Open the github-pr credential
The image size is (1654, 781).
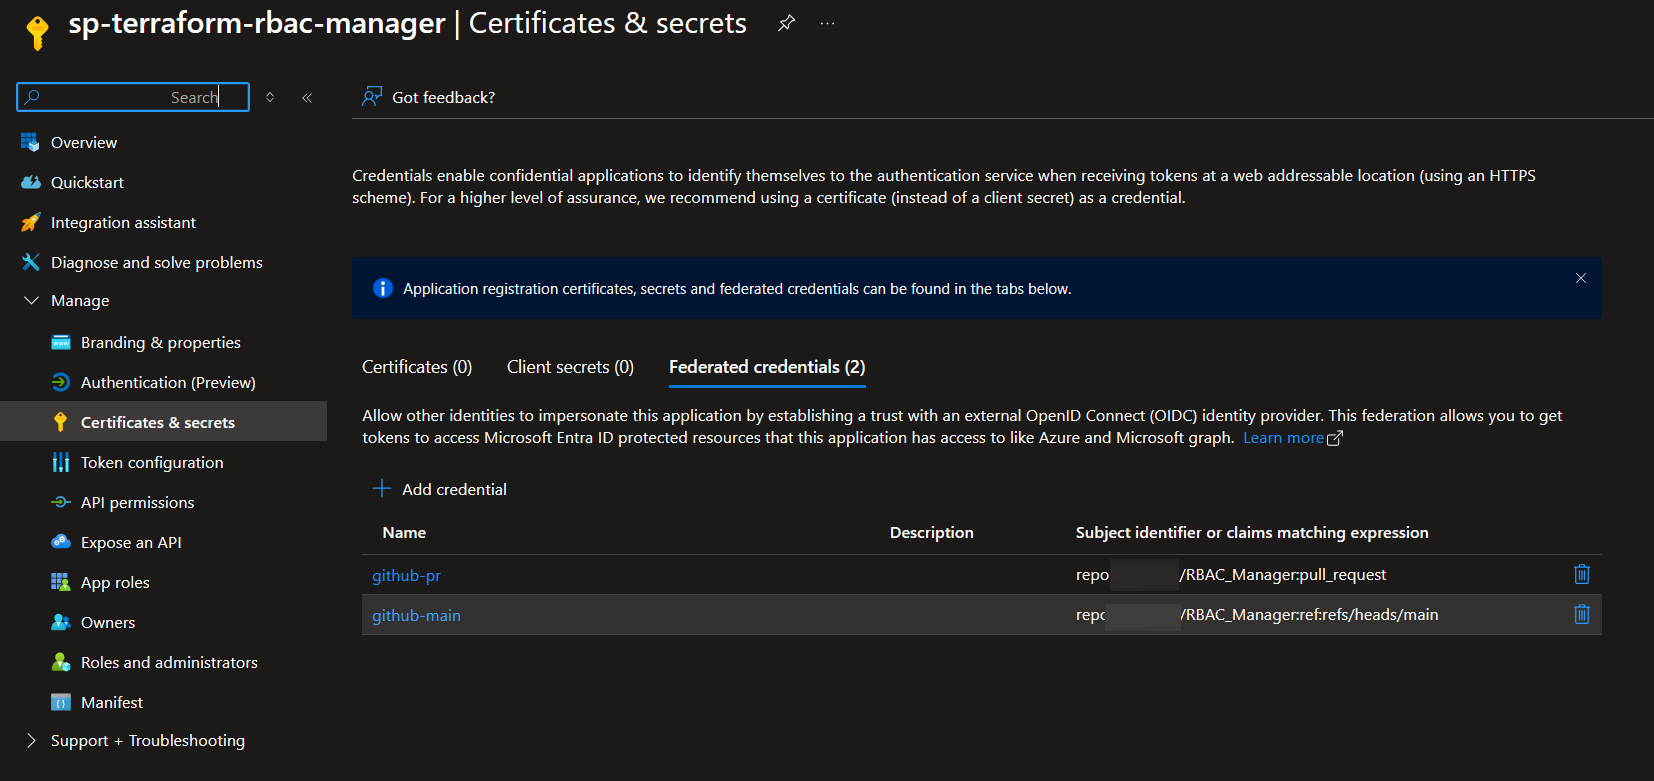click(406, 575)
